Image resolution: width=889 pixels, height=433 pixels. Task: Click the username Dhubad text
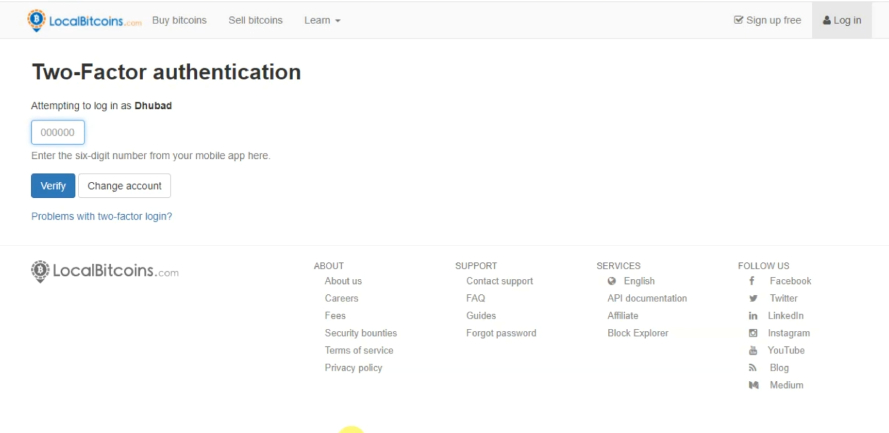153,106
